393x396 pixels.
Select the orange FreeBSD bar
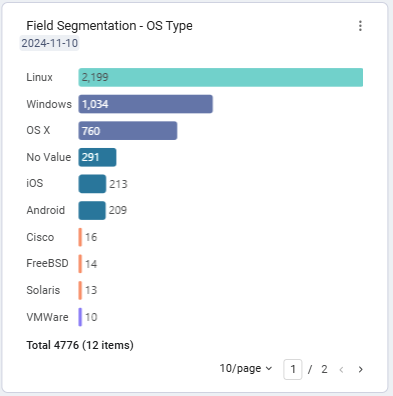[x=80, y=264]
